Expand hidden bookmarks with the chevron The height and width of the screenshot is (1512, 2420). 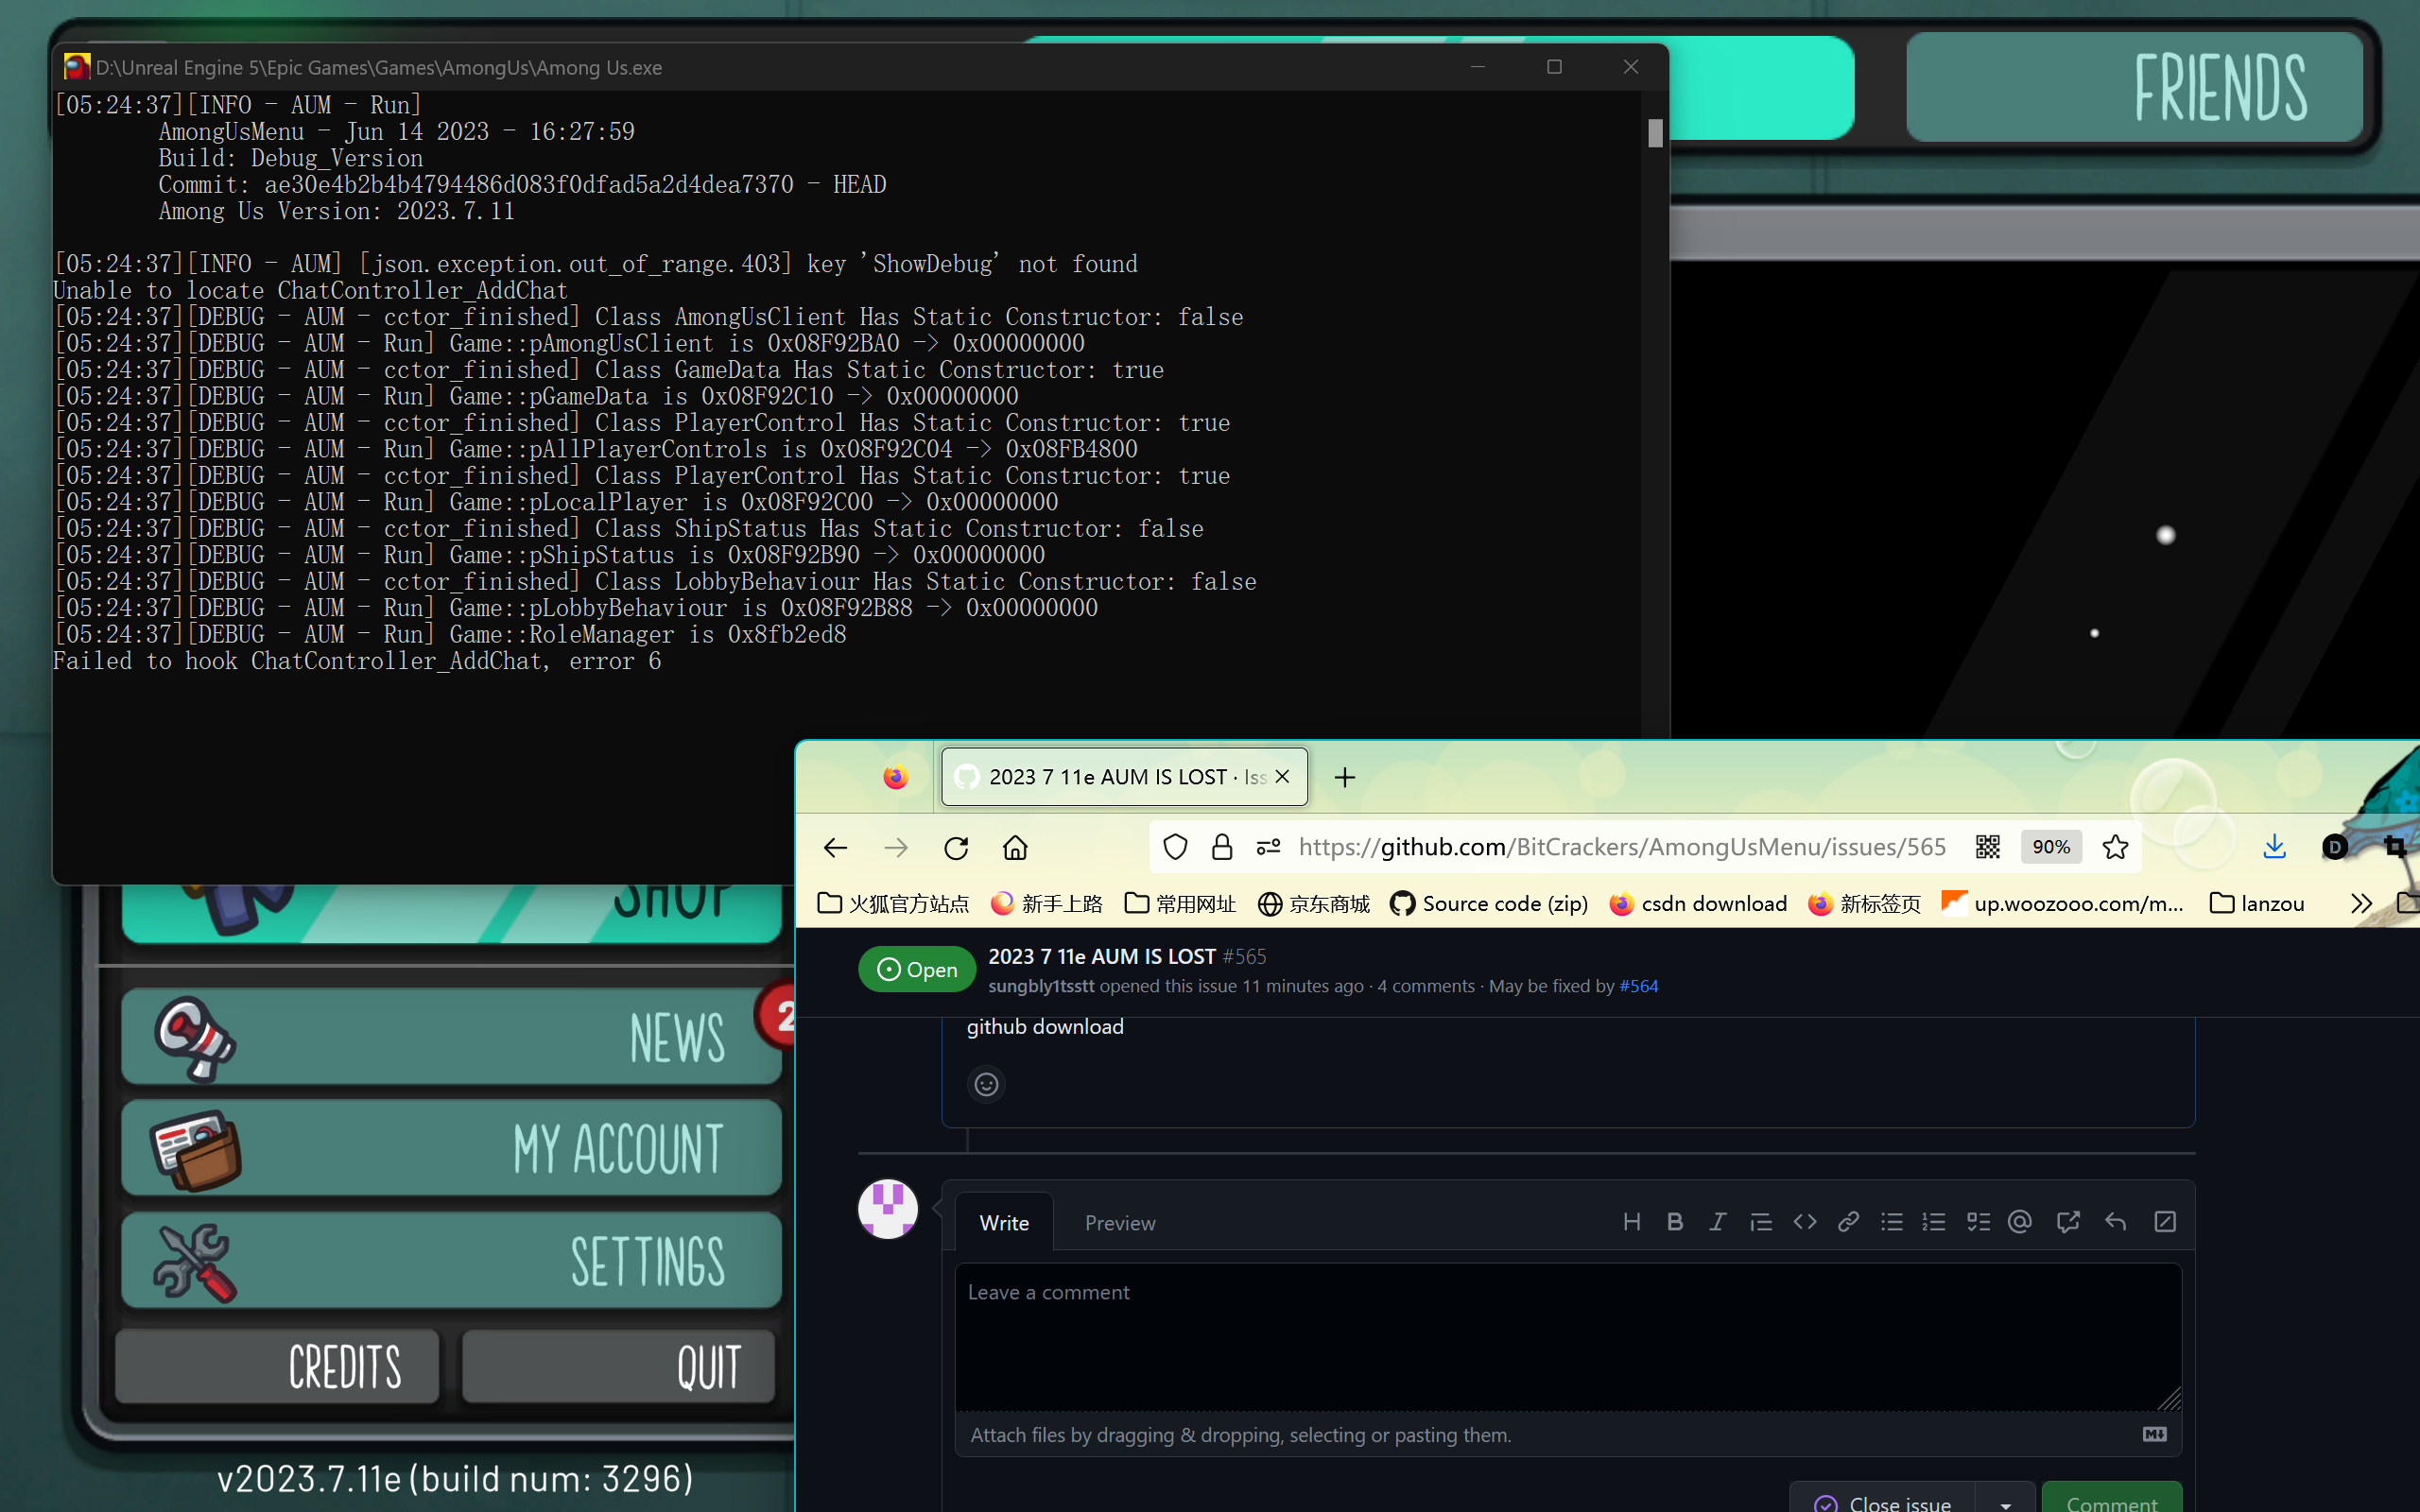click(2363, 903)
